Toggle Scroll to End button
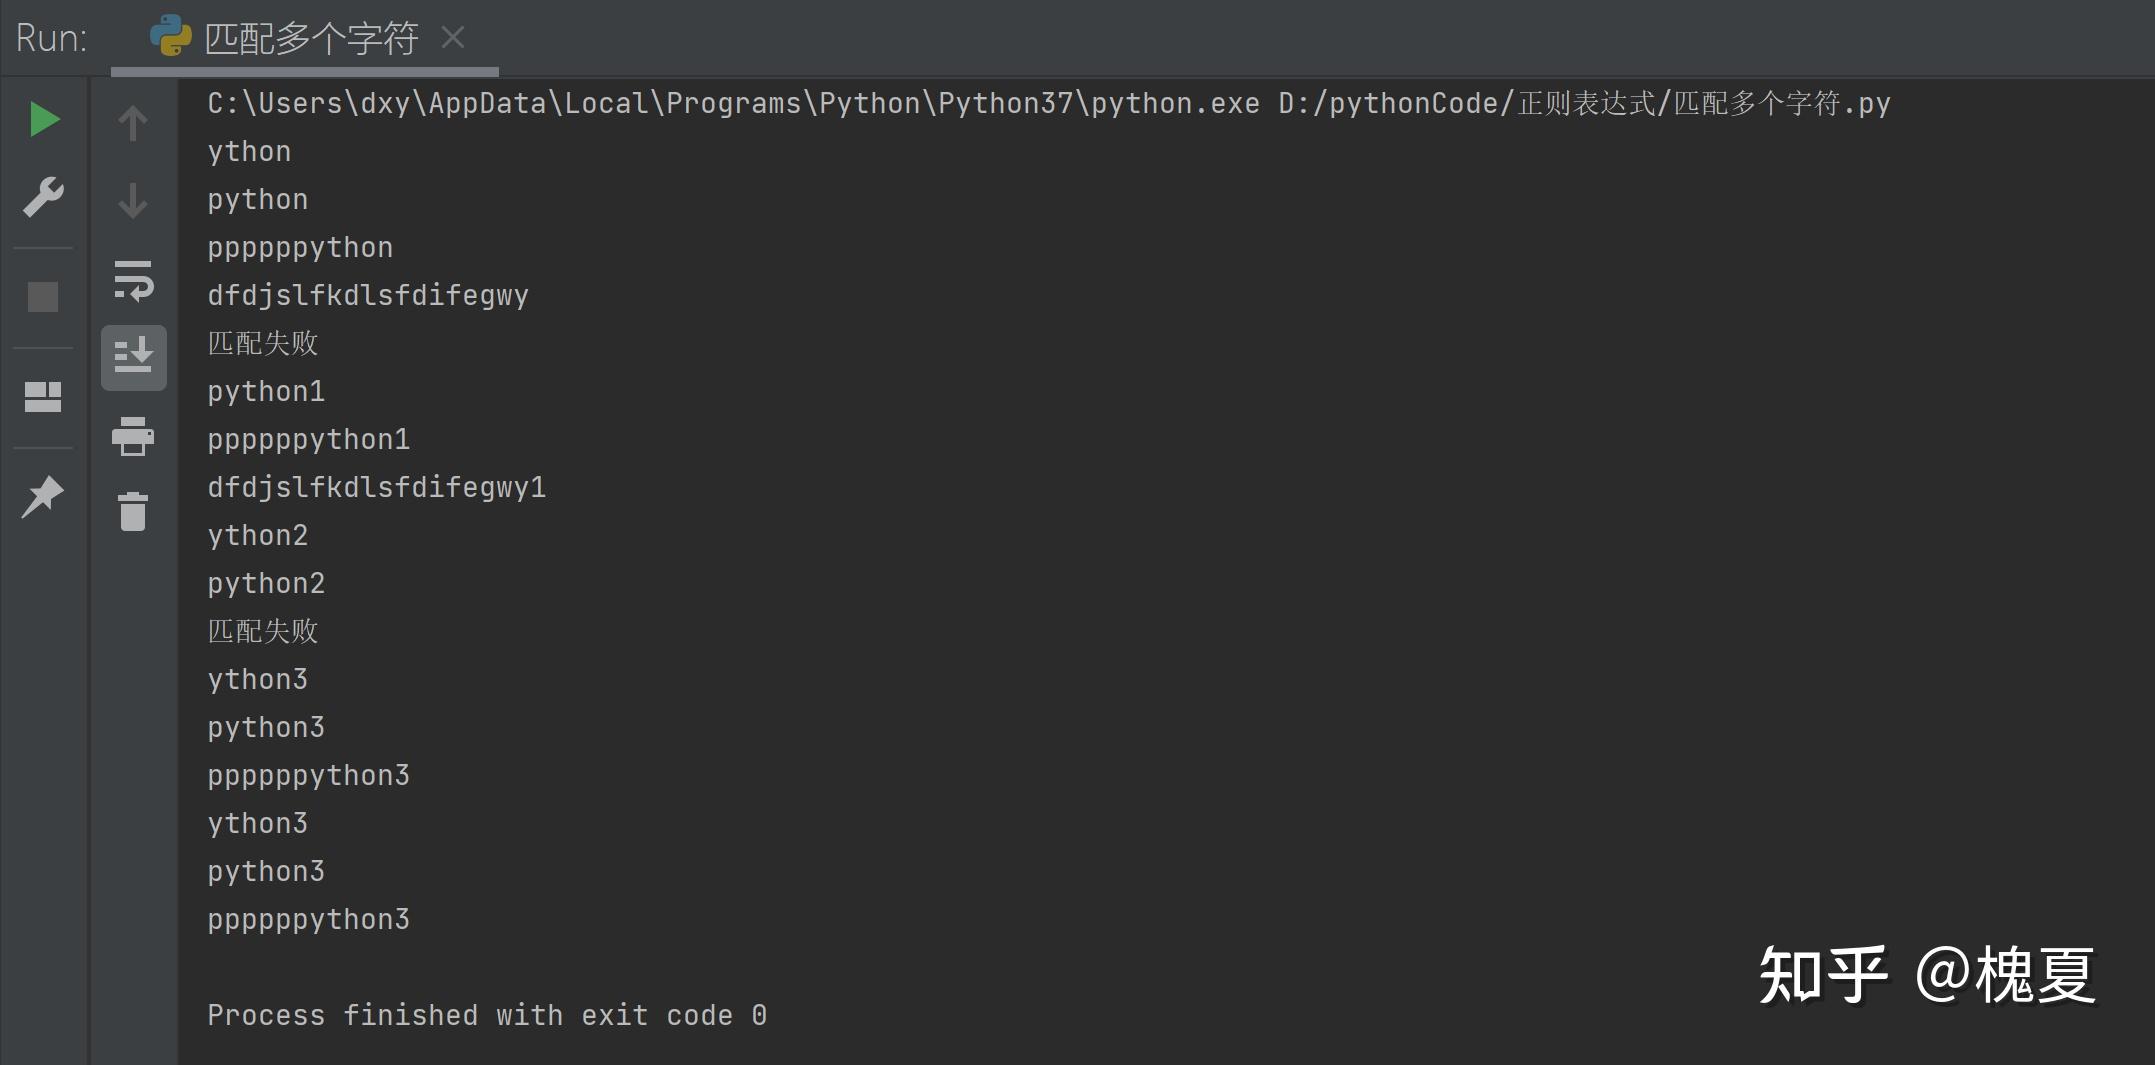 tap(133, 357)
